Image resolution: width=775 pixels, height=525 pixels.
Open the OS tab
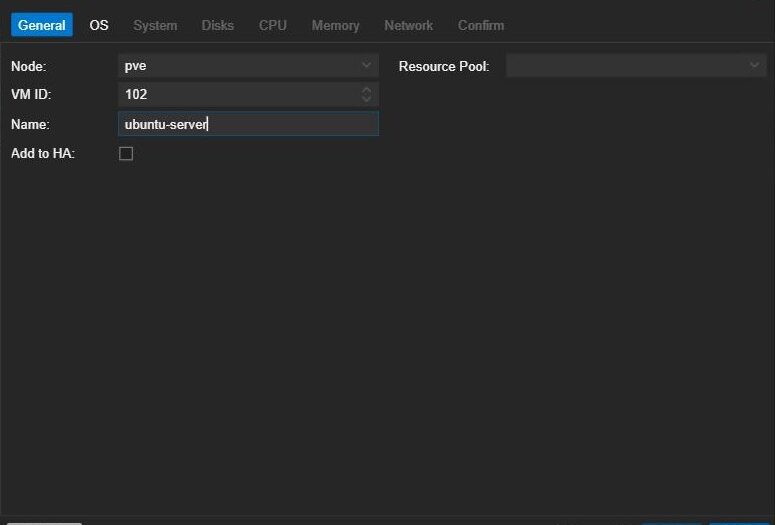point(99,25)
